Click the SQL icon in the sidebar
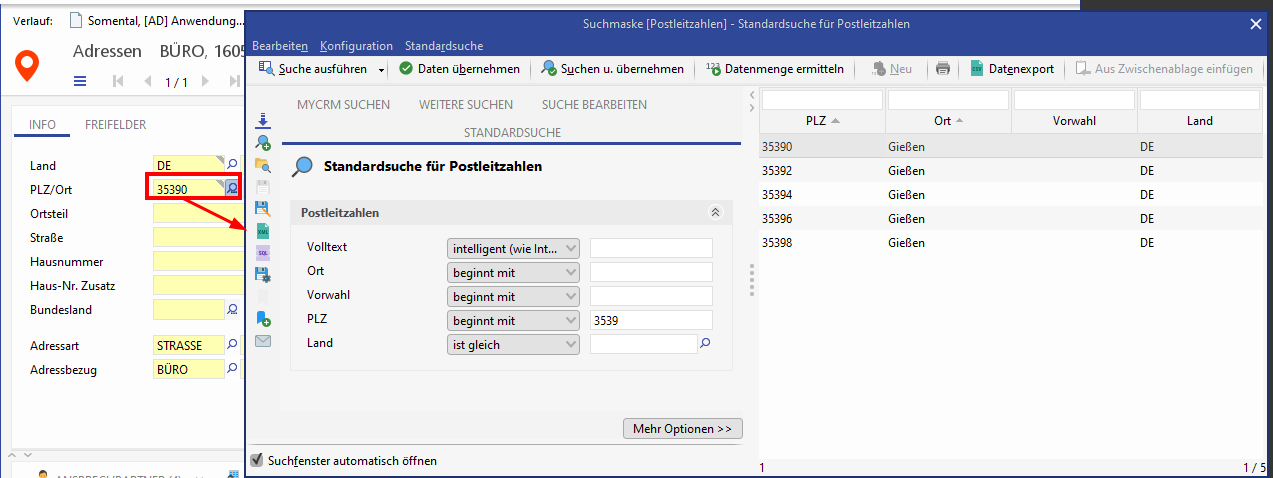Screen dimensions: 1273x478 coord(263,253)
